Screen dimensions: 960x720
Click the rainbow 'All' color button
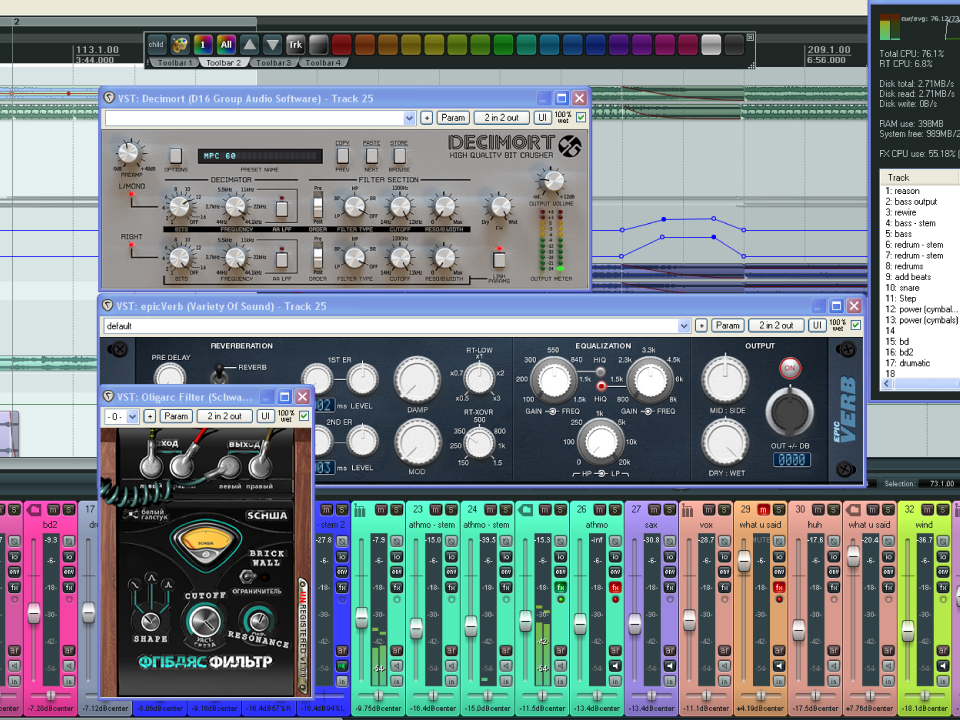pyautogui.click(x=227, y=45)
